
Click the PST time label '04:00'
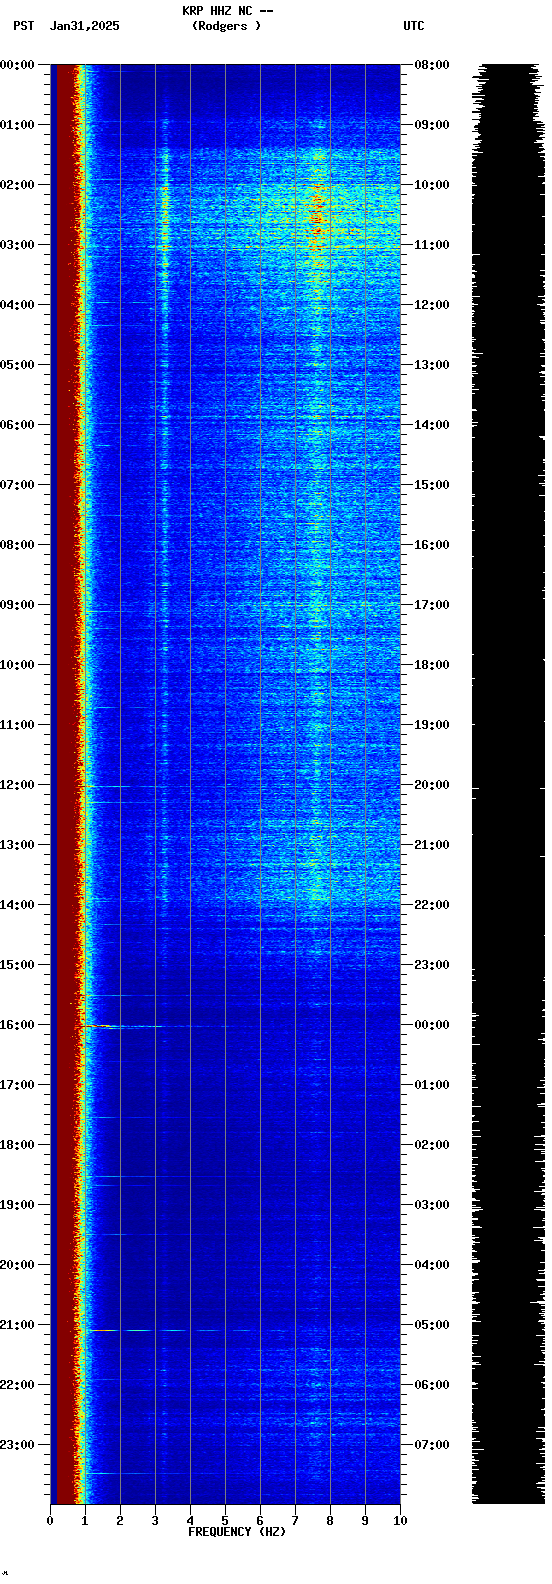click(17, 305)
